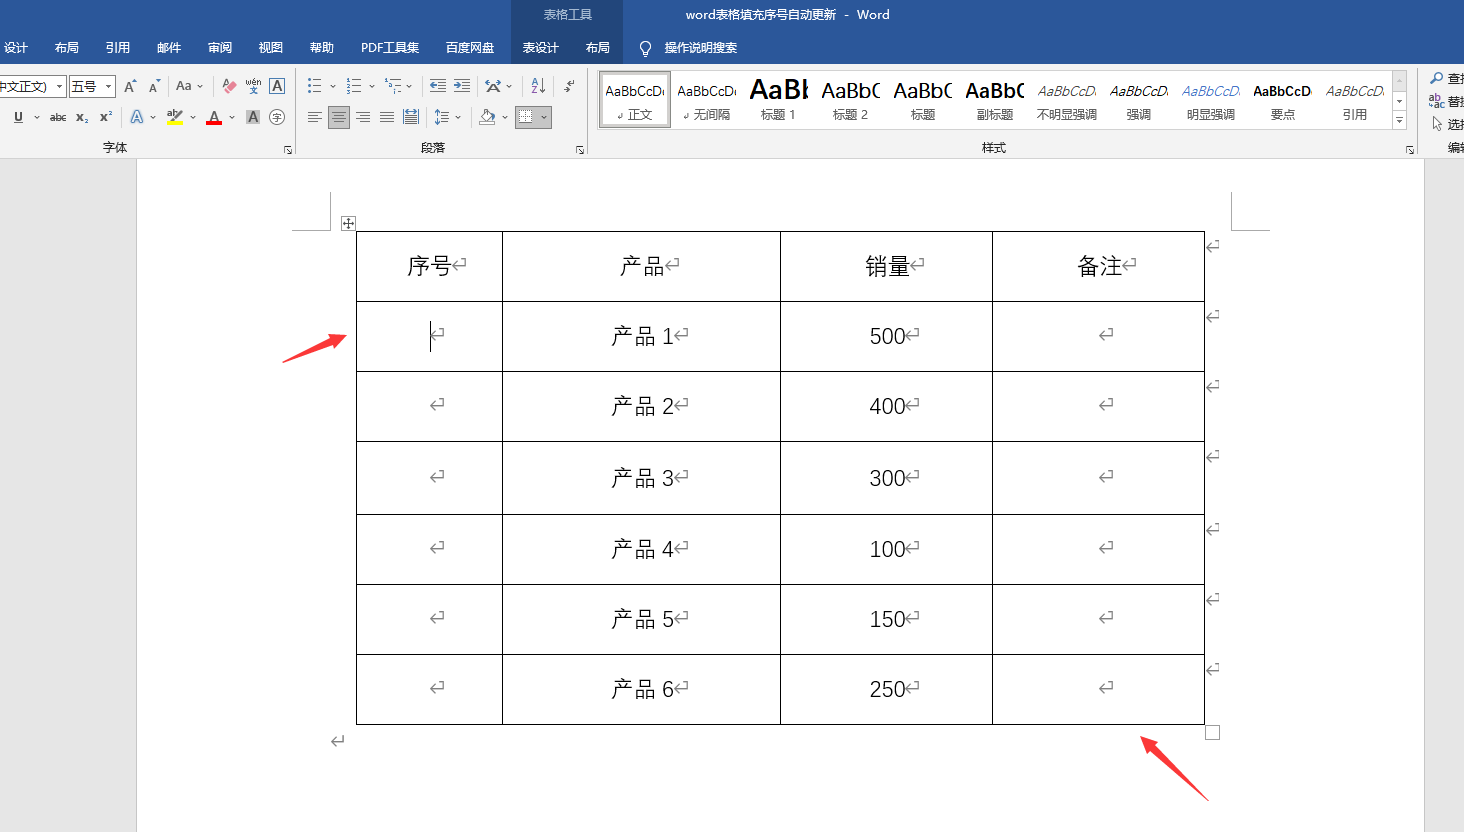Expand bullet library dropdown arrow
Viewport: 1464px width, 832px height.
(x=333, y=86)
